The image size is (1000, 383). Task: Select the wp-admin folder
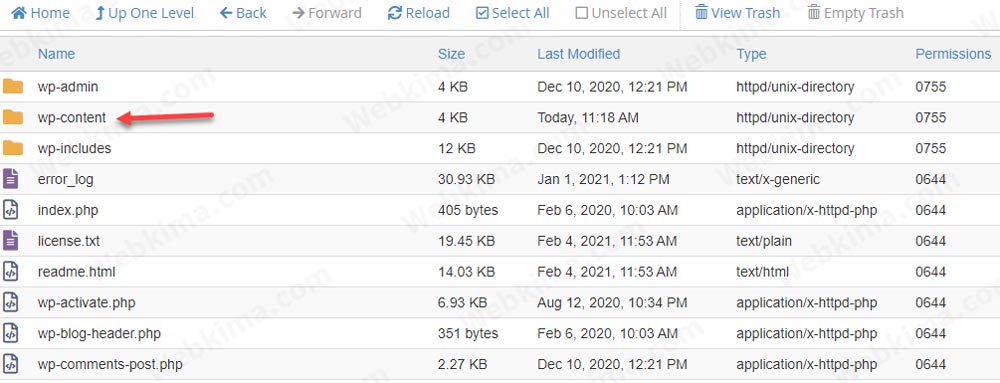(500, 87)
